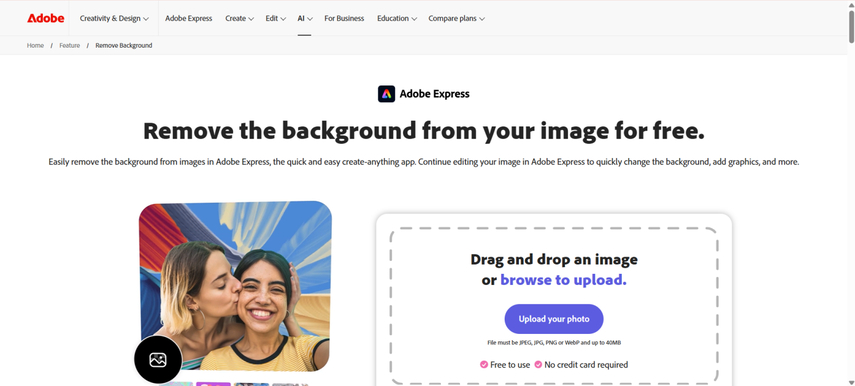Viewport: 855px width, 386px height.
Task: Click the Remove the background headline
Action: [x=424, y=131]
